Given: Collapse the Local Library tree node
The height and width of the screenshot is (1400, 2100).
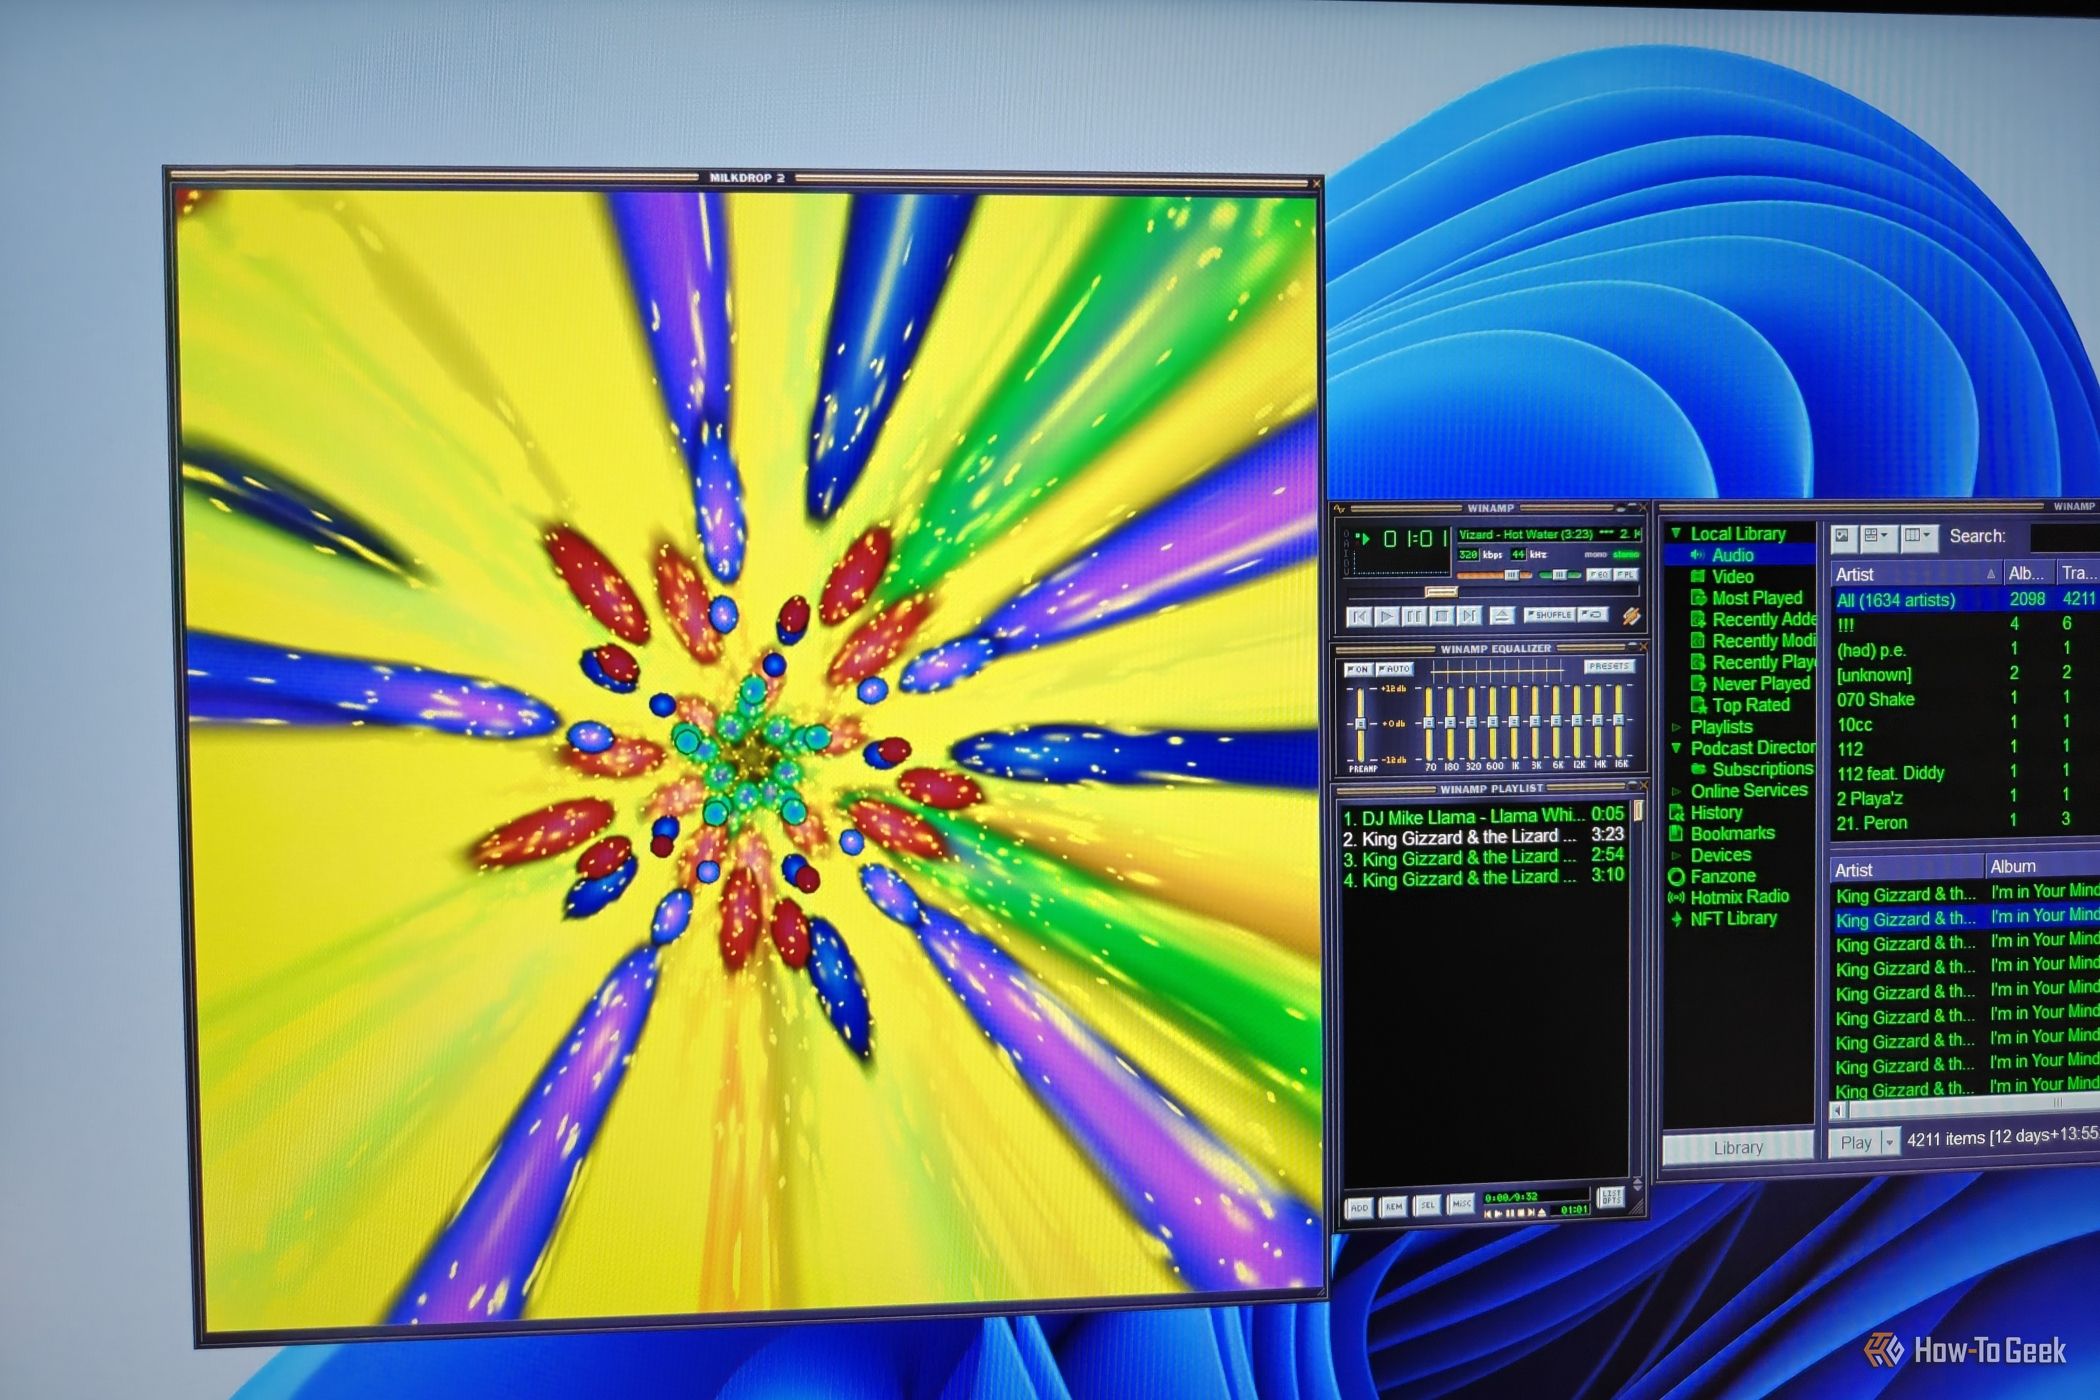Looking at the screenshot, I should pos(1677,533).
